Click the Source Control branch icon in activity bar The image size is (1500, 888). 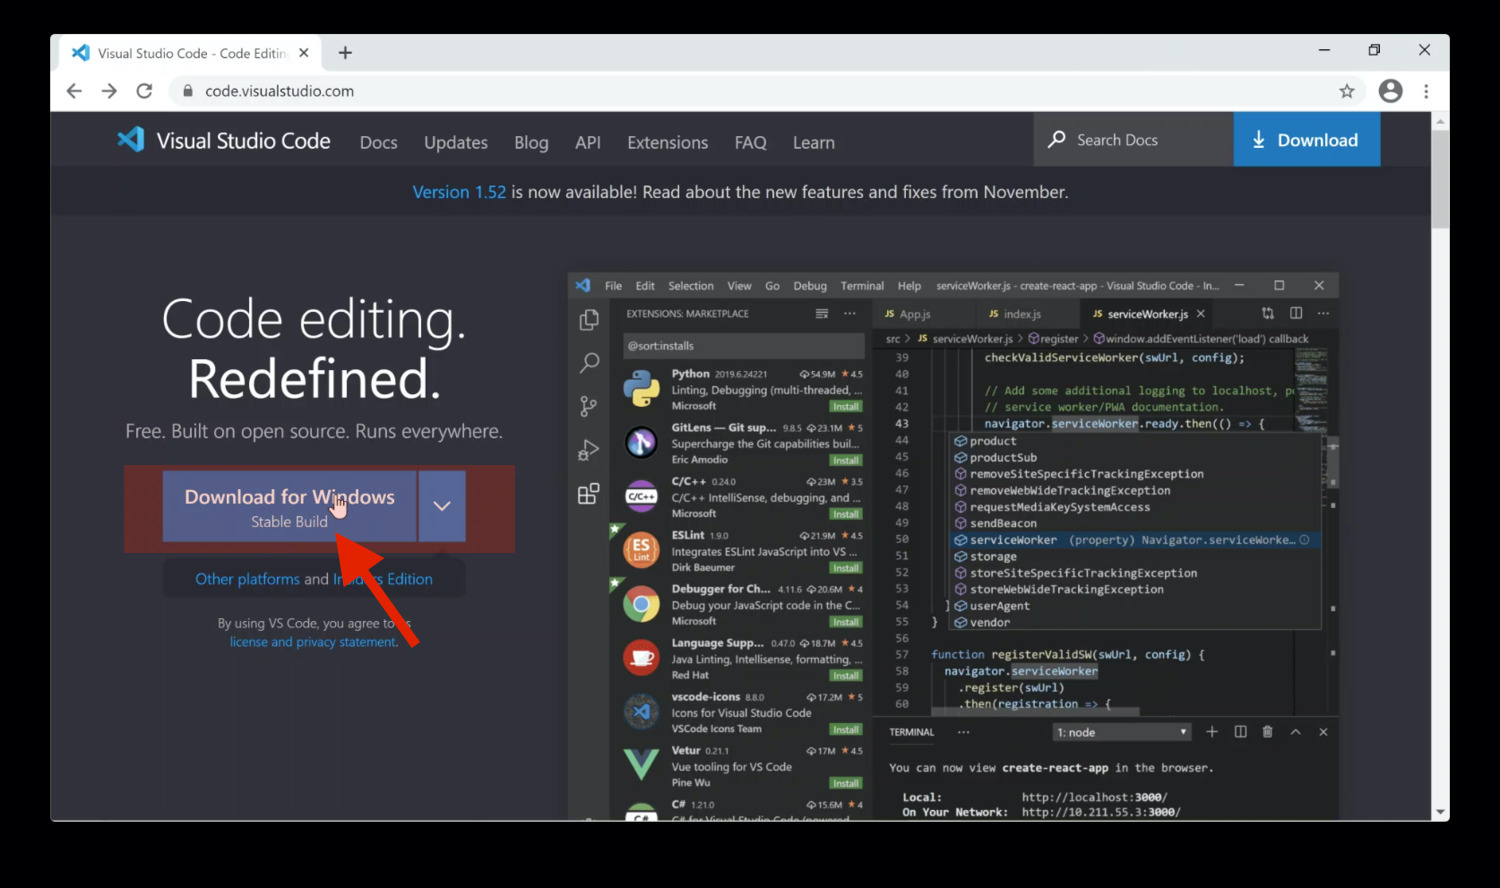point(588,406)
